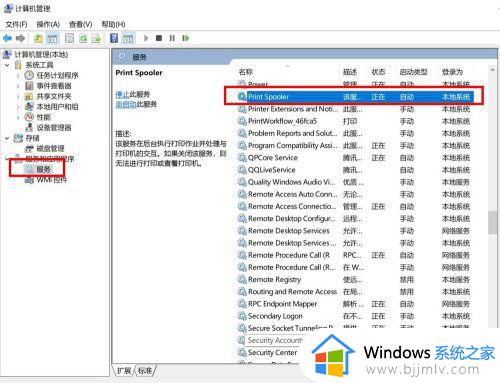Click the Restart service icon

[185, 38]
